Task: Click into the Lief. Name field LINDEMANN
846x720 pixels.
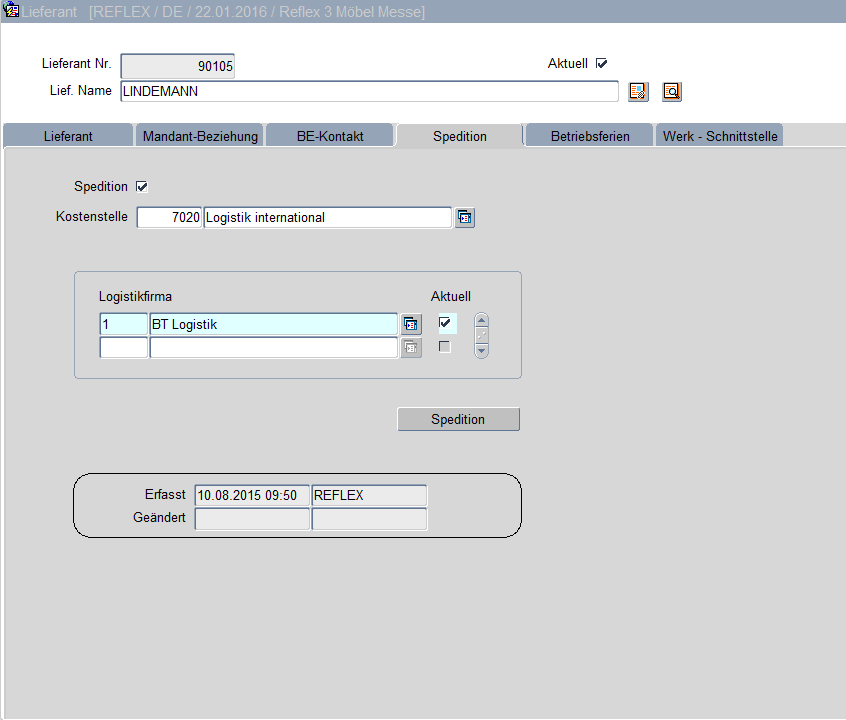Action: pos(368,91)
